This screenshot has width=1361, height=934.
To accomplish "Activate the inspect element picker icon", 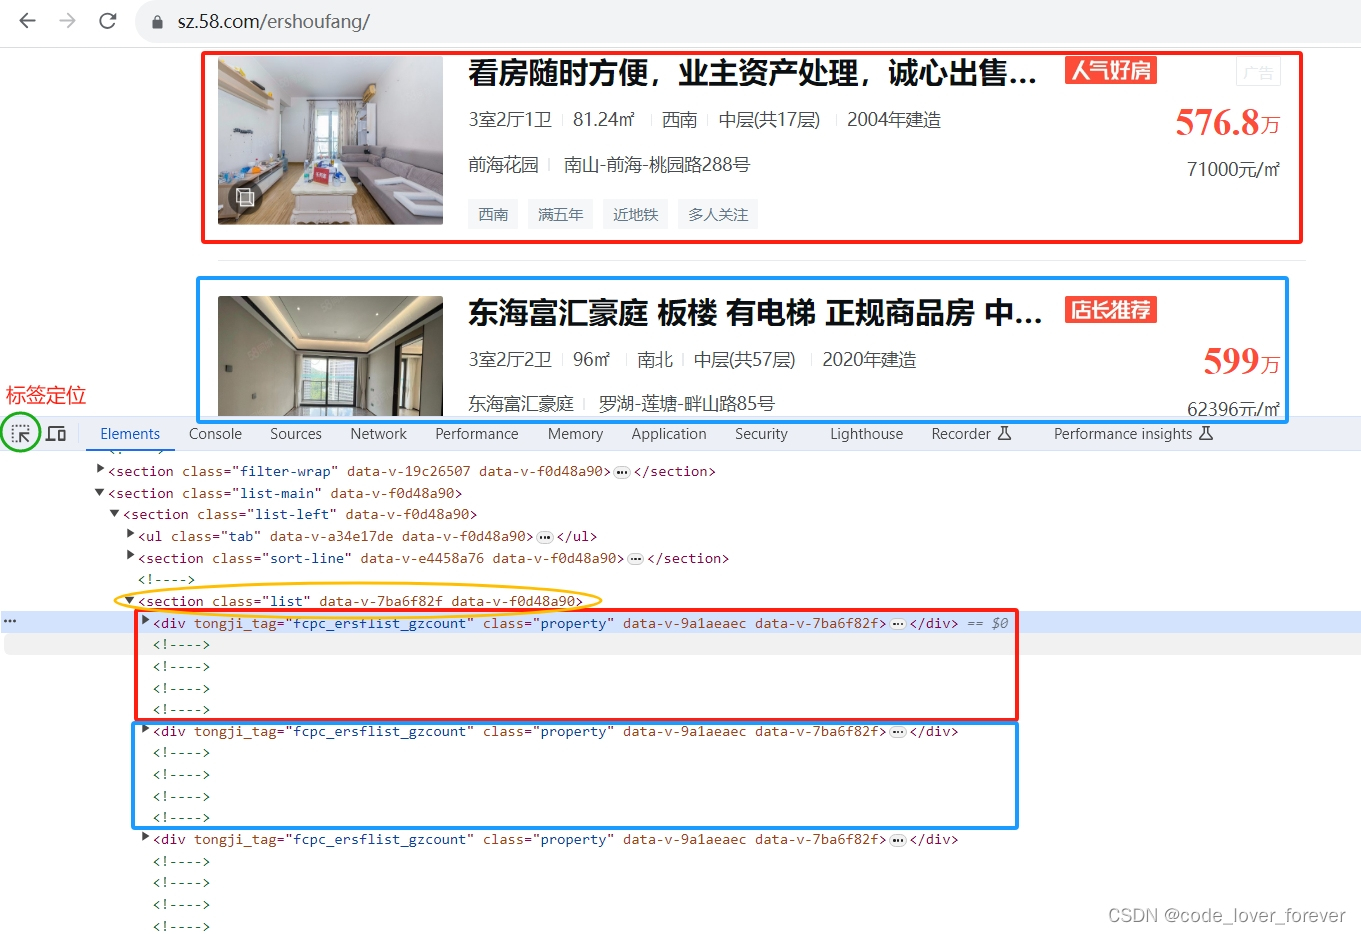I will pos(21,433).
